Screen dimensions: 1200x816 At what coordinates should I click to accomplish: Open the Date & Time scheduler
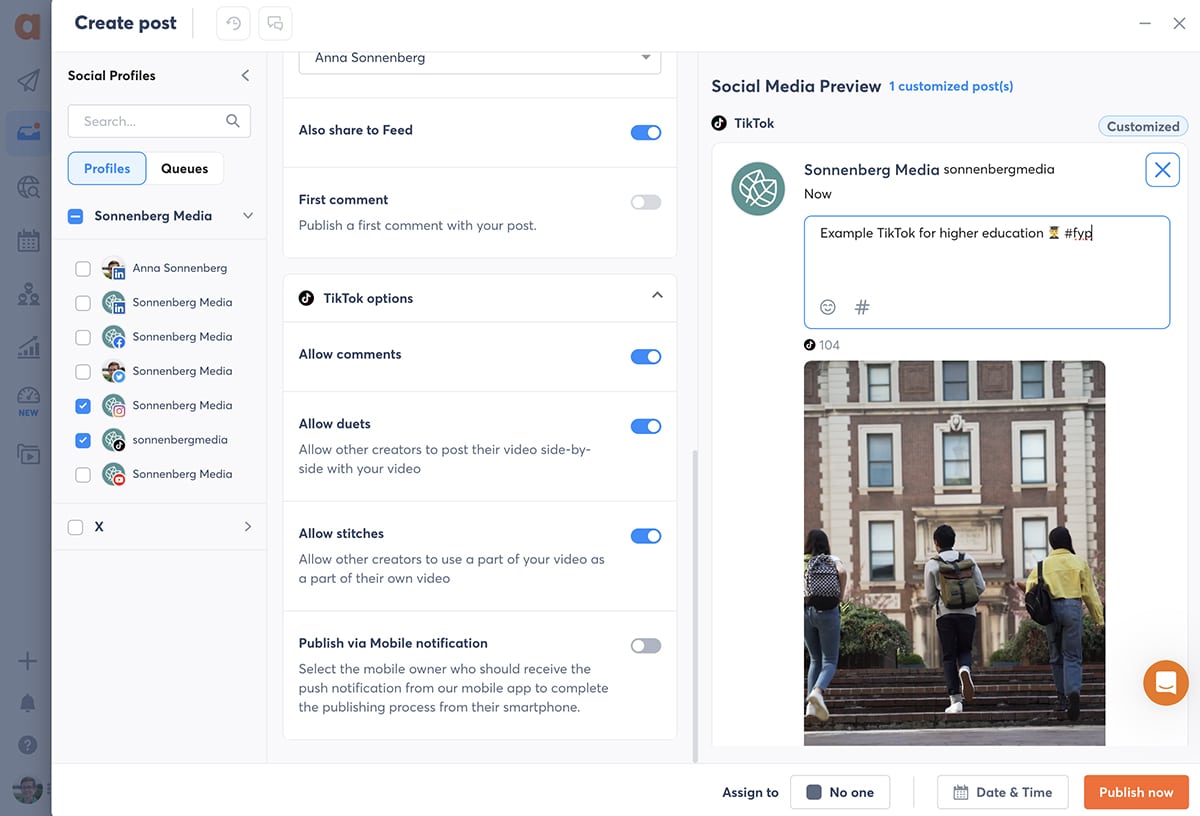click(1002, 792)
